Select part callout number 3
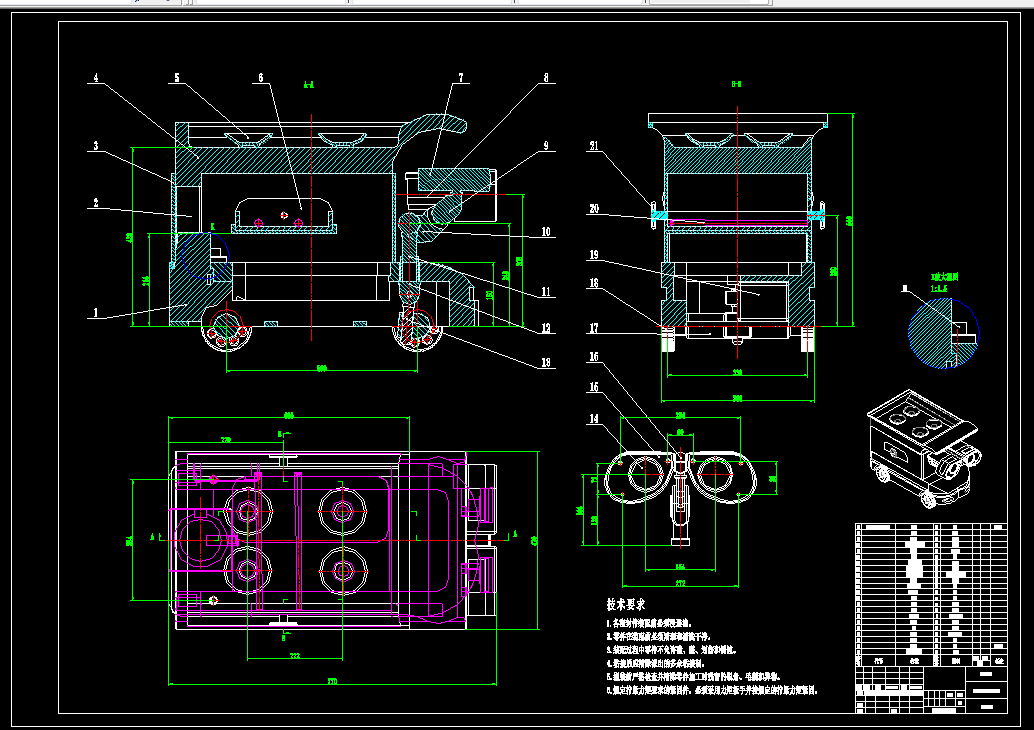Viewport: 1034px width, 730px height. coord(96,146)
